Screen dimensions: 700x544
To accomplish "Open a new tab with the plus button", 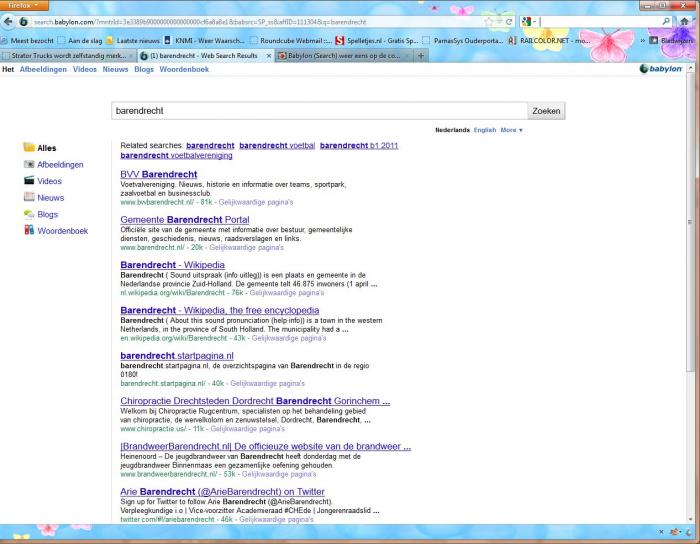I will click(x=421, y=56).
